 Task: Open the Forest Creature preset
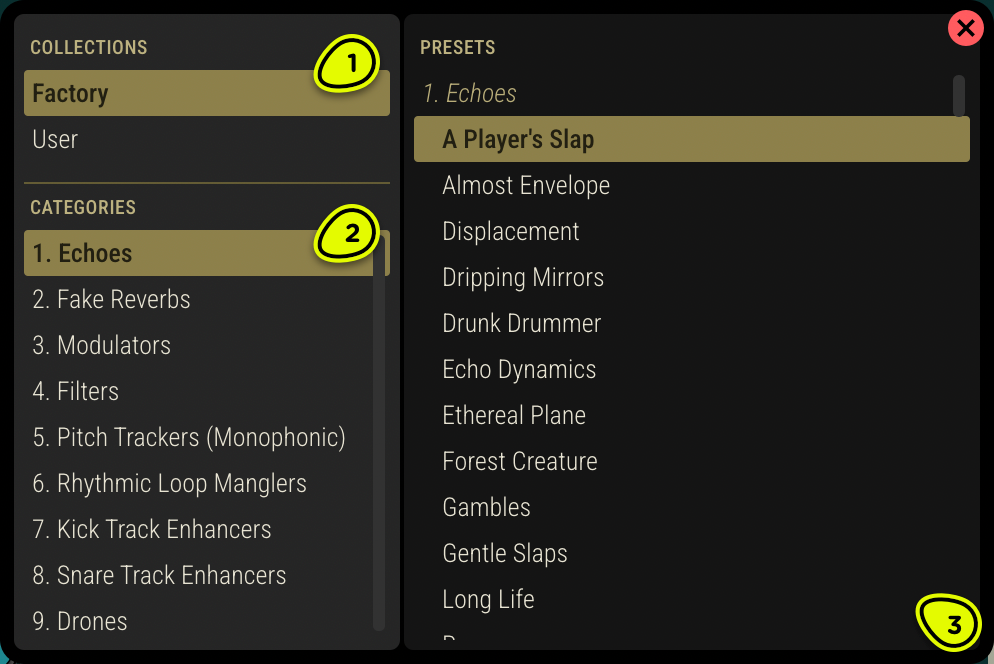520,461
